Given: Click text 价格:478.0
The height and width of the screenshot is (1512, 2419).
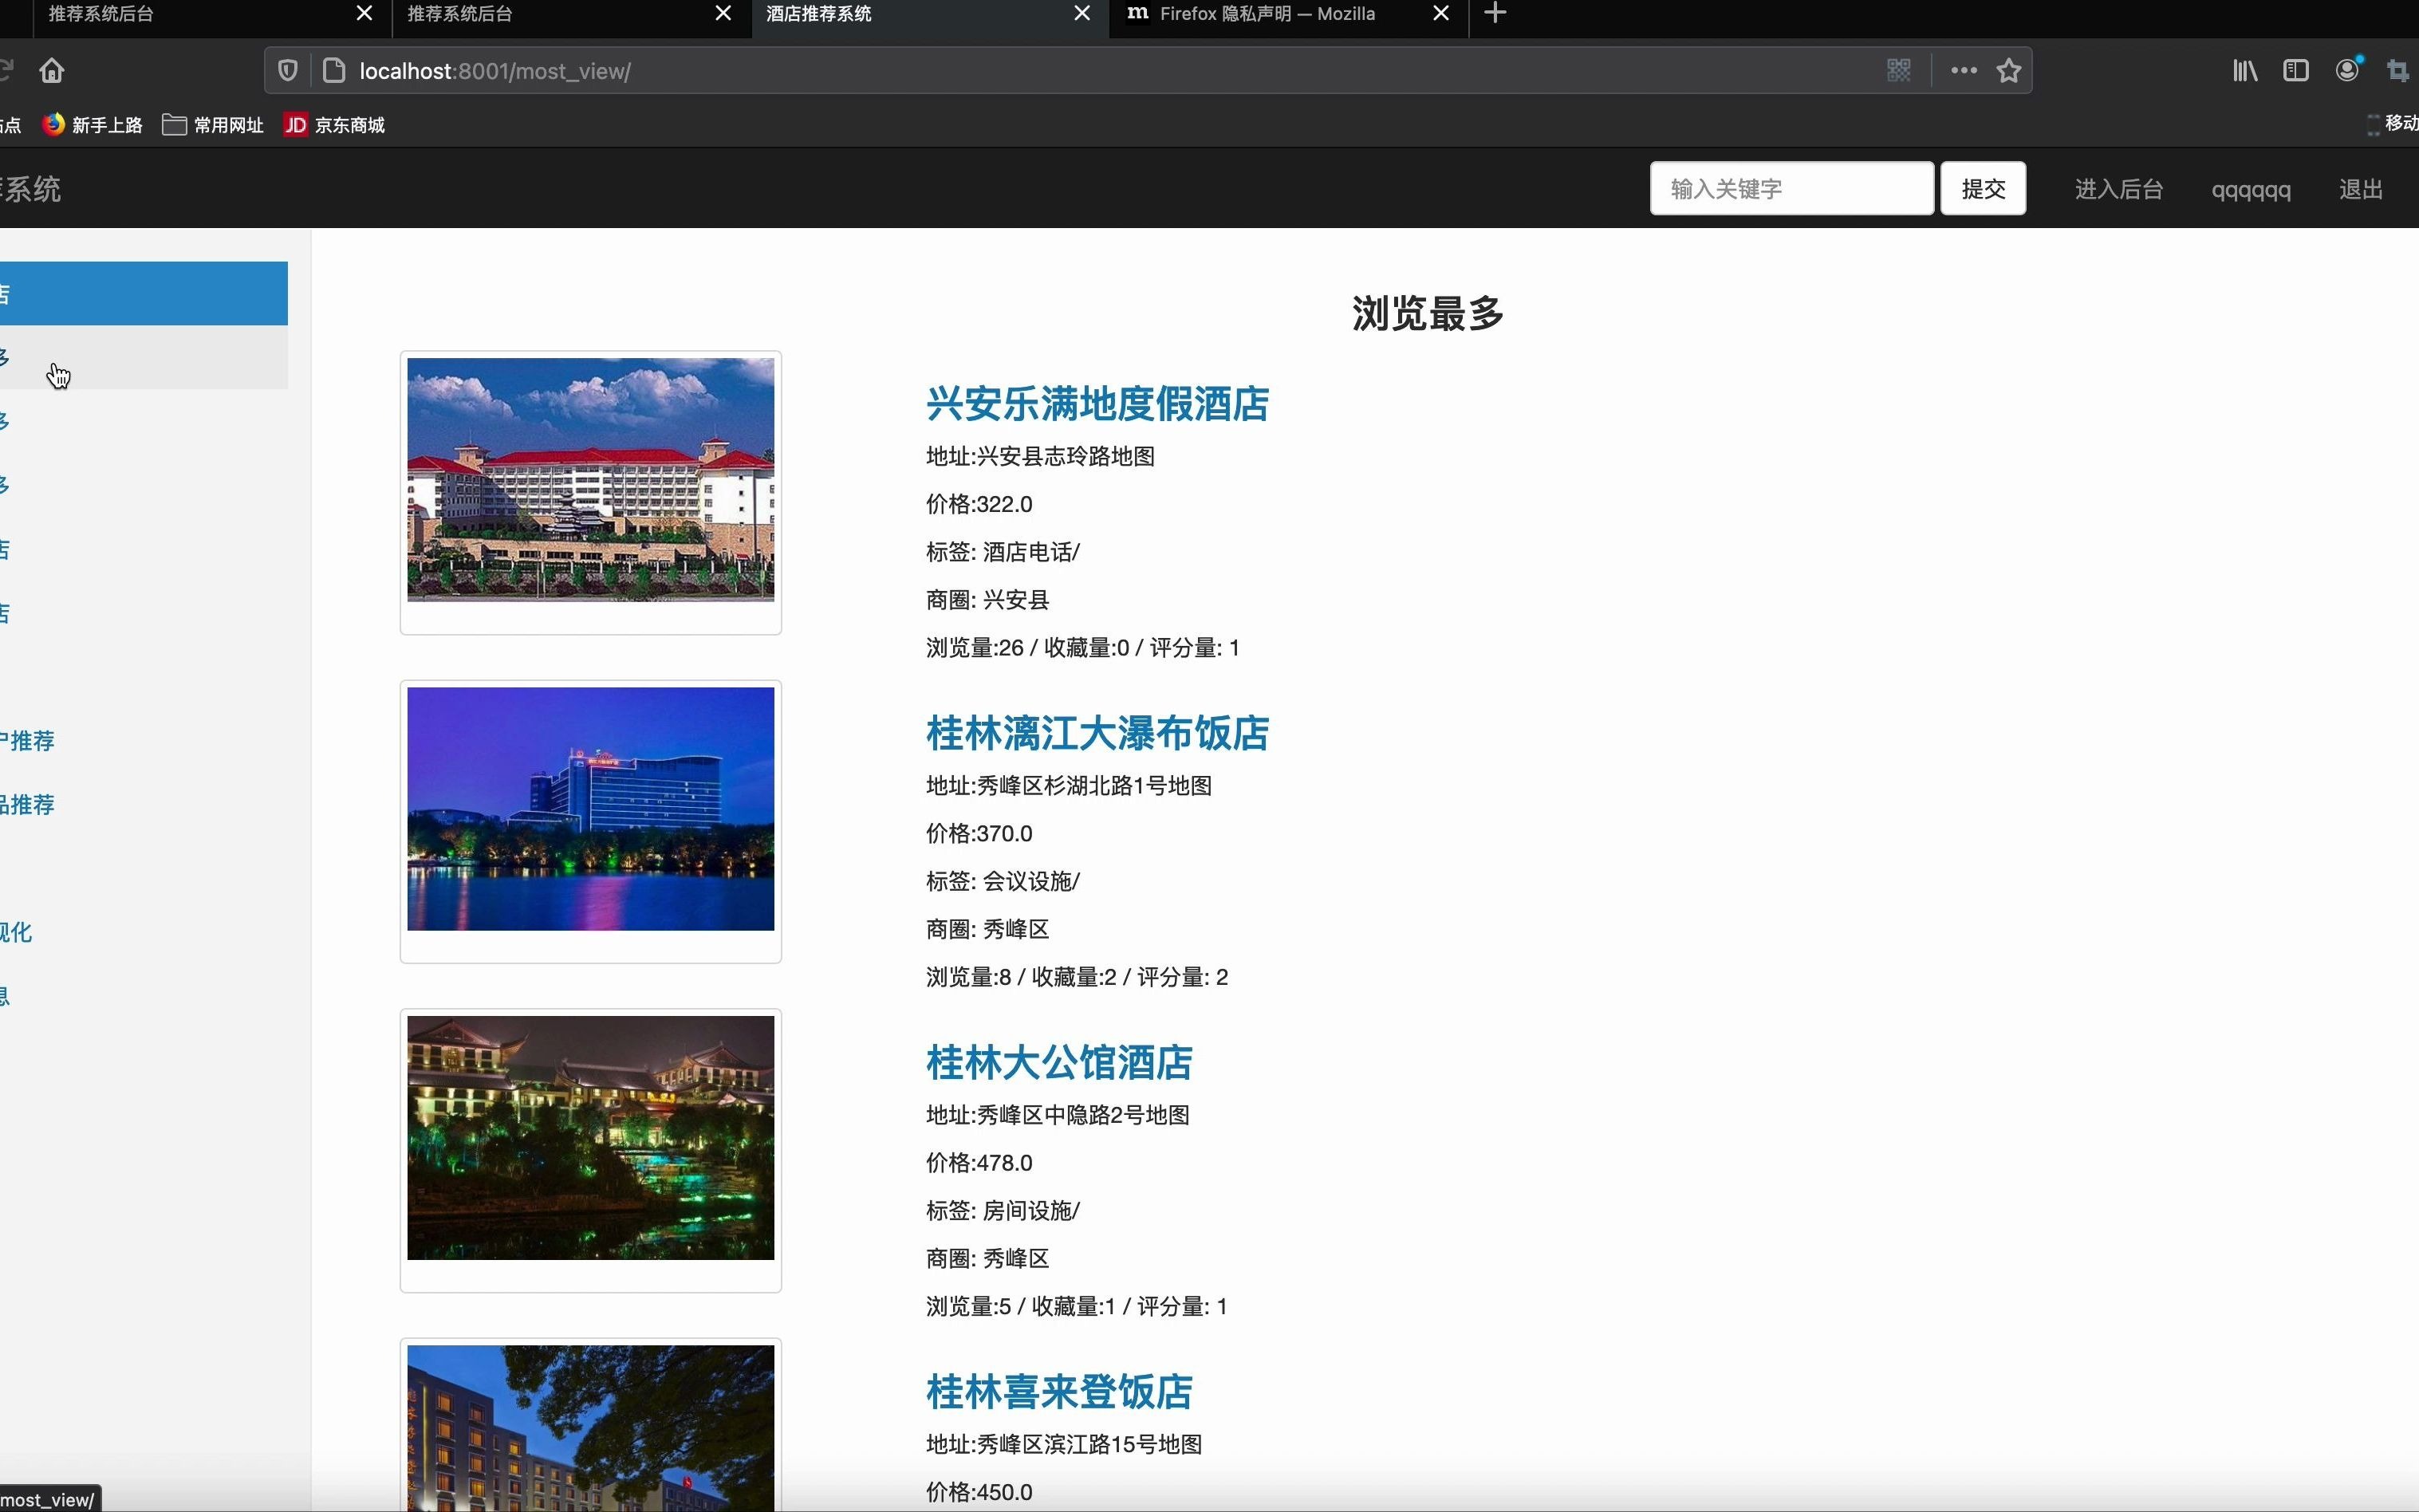Looking at the screenshot, I should click(979, 1163).
